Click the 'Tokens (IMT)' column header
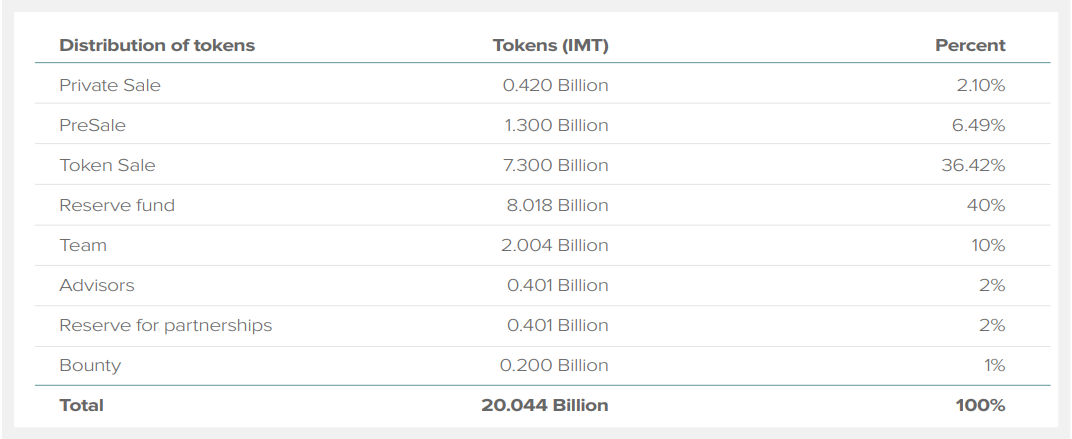The image size is (1072, 439). pos(550,45)
